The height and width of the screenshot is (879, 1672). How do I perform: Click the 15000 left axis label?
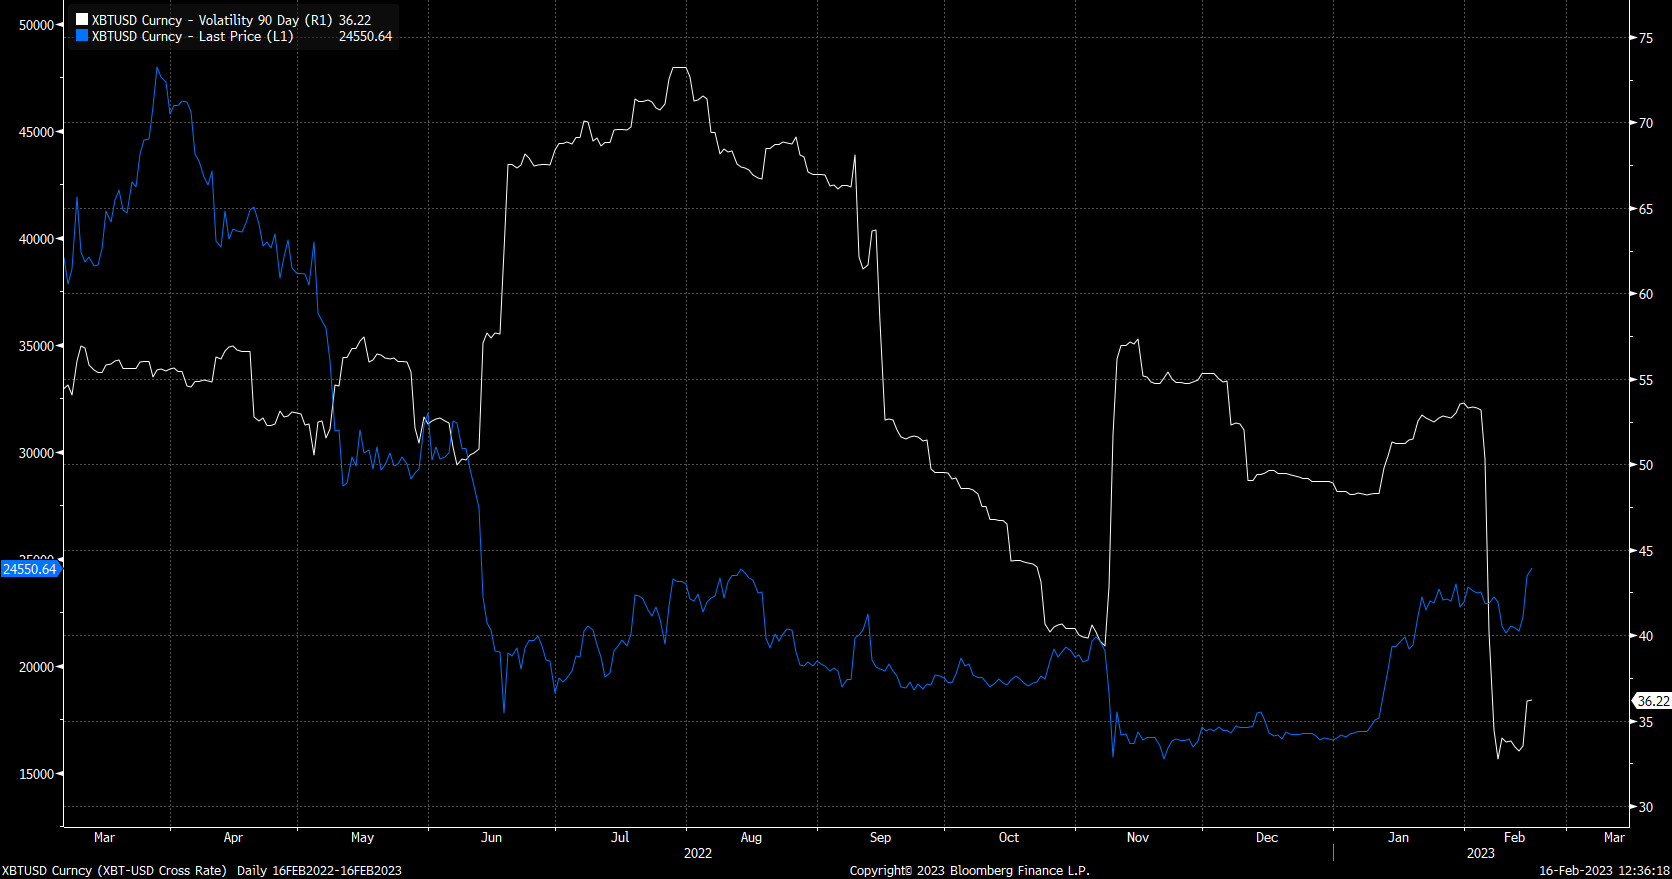[36, 774]
